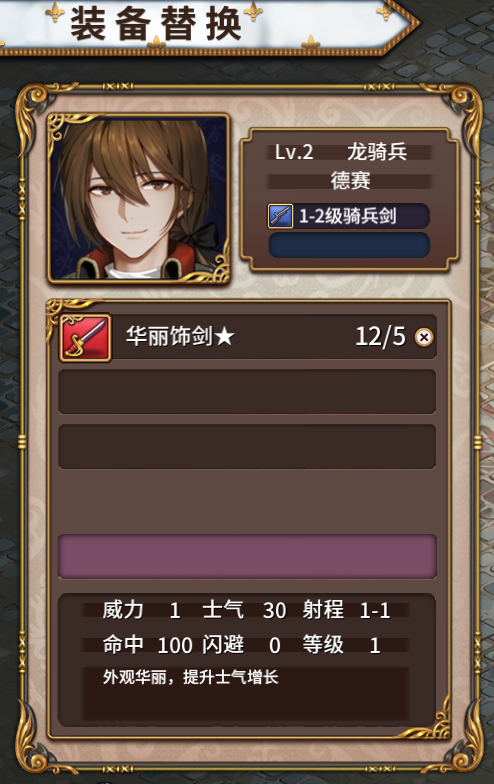The width and height of the screenshot is (494, 784).
Task: Click the purple bar slot
Action: click(x=247, y=556)
